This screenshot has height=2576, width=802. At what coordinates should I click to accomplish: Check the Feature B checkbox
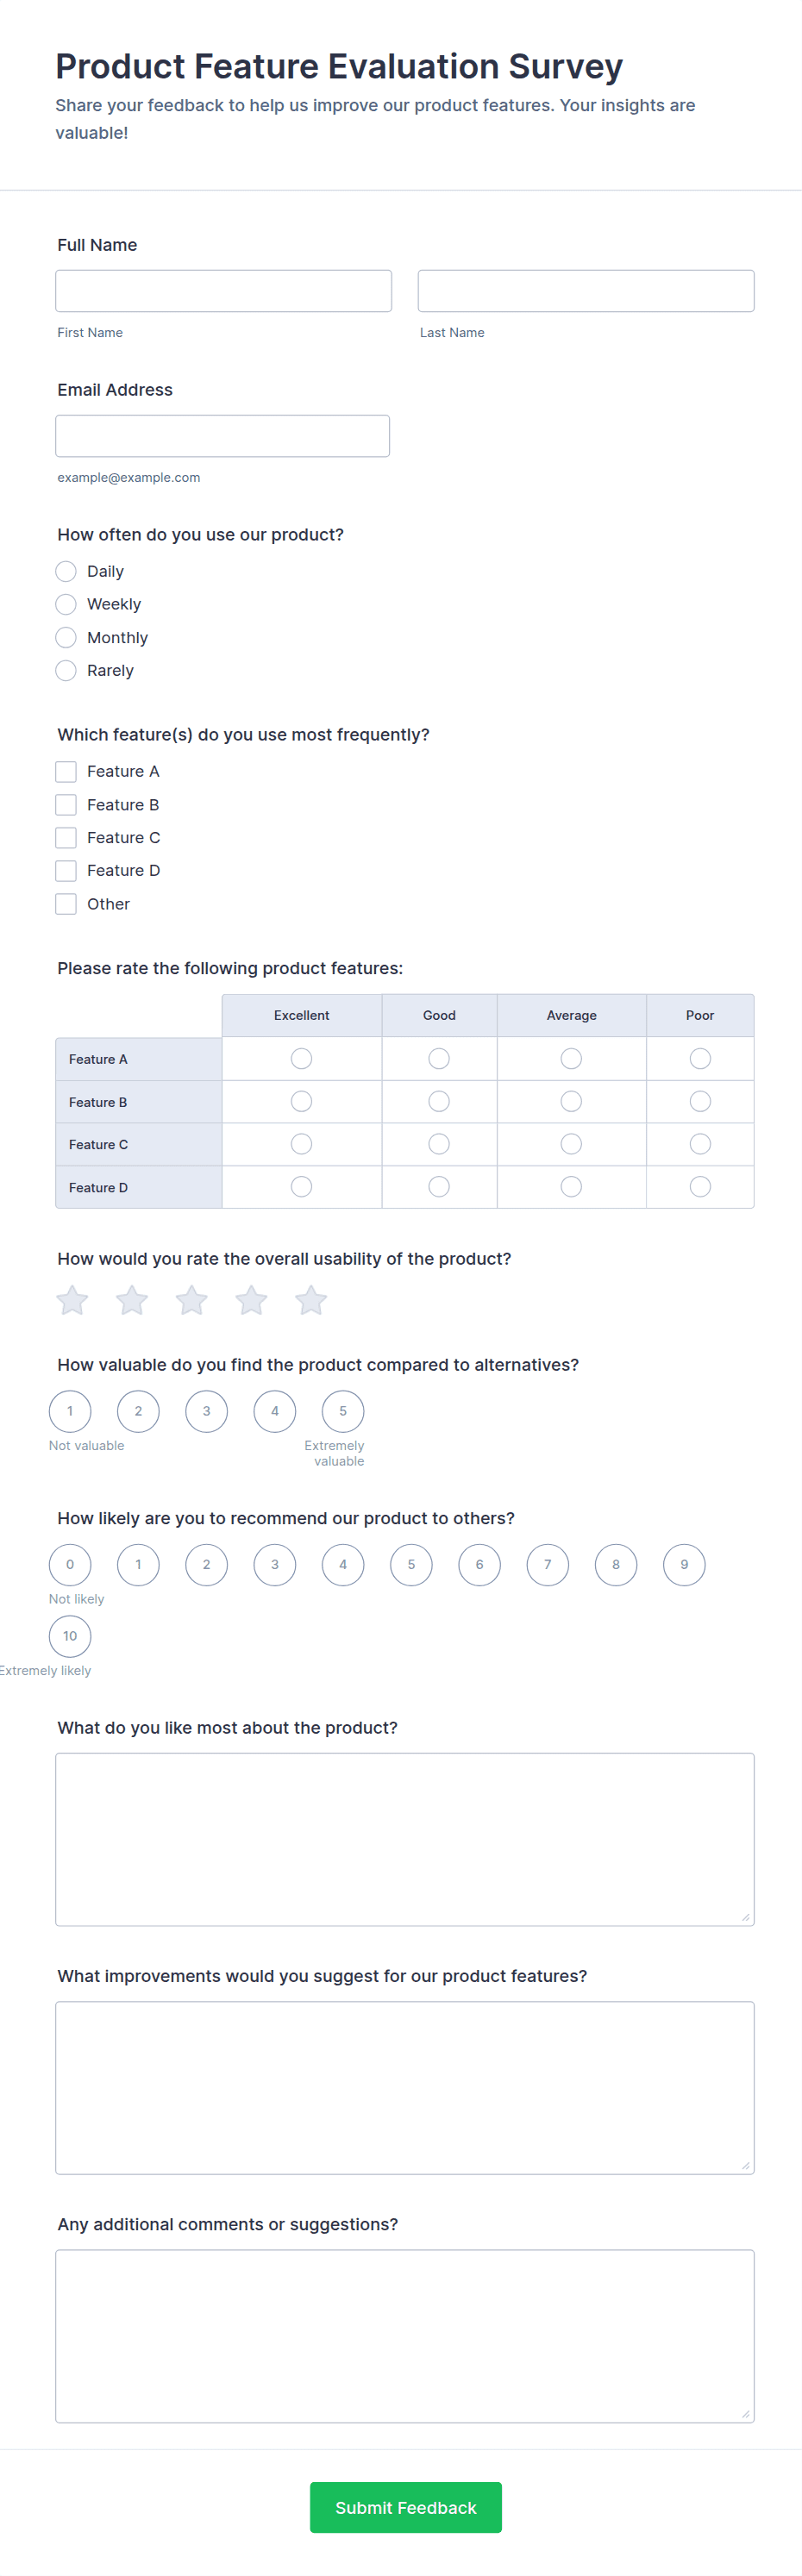(x=66, y=805)
